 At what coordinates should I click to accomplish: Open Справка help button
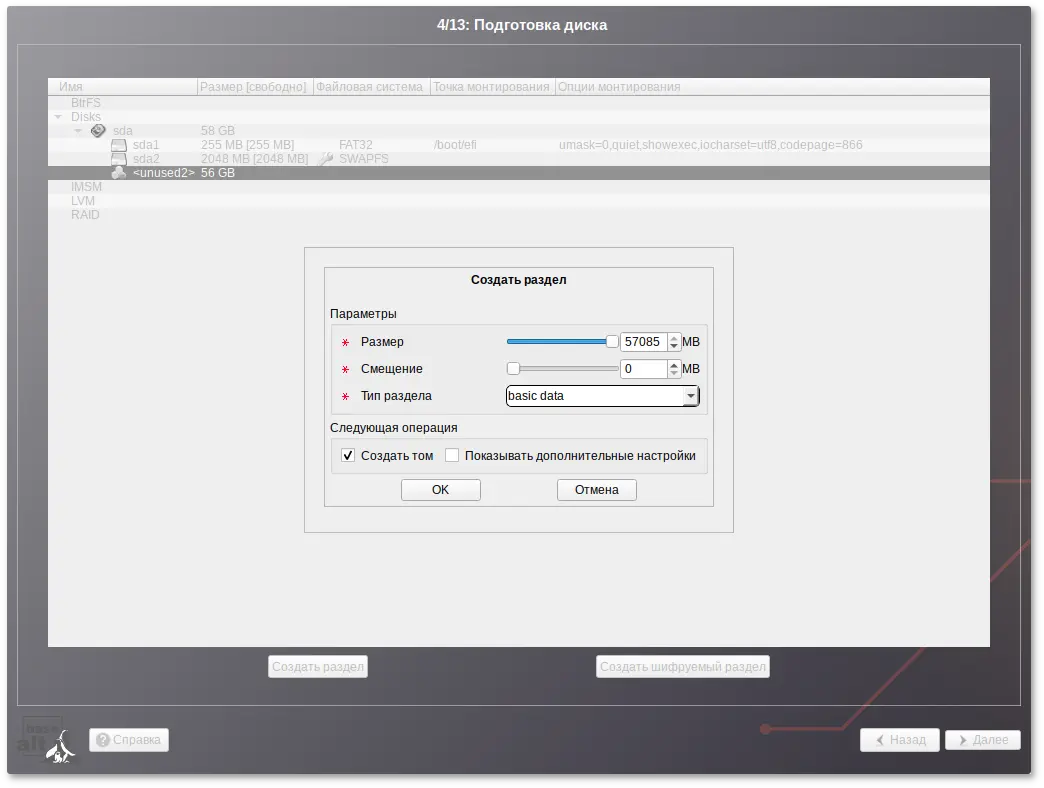coord(129,739)
